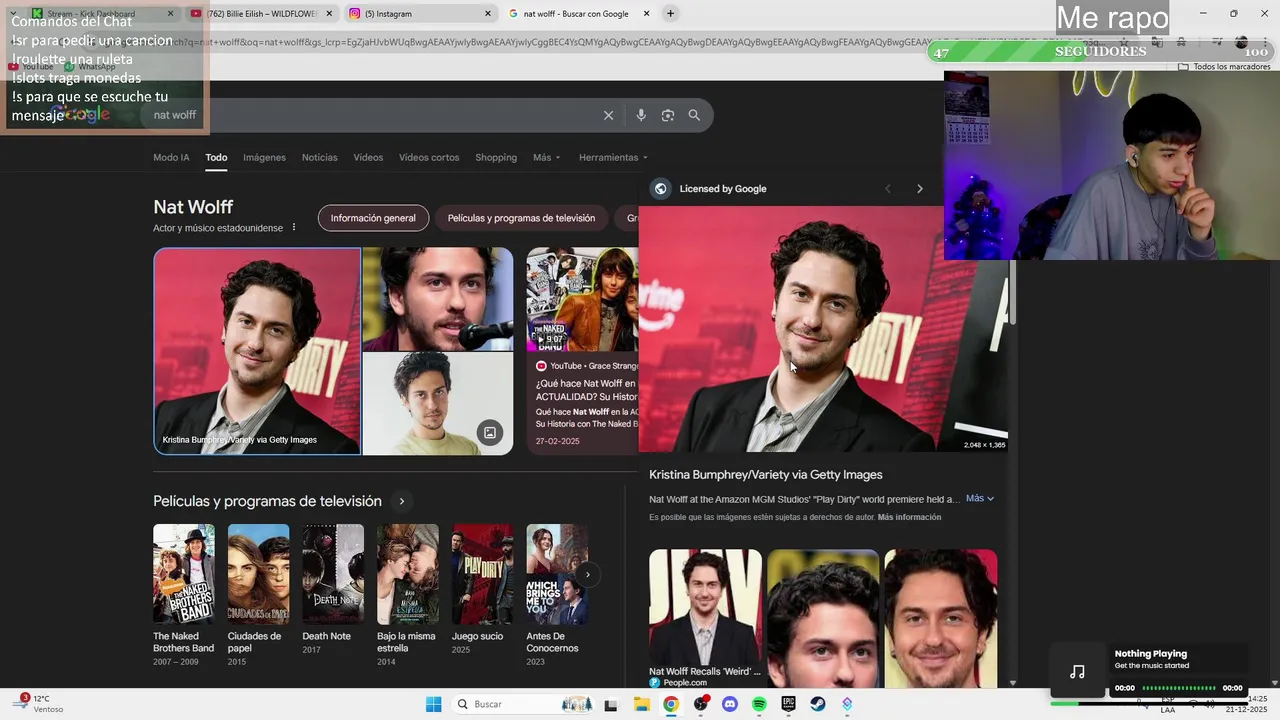Expand the Herramientas dropdown
Image resolution: width=1280 pixels, height=720 pixels.
(613, 157)
